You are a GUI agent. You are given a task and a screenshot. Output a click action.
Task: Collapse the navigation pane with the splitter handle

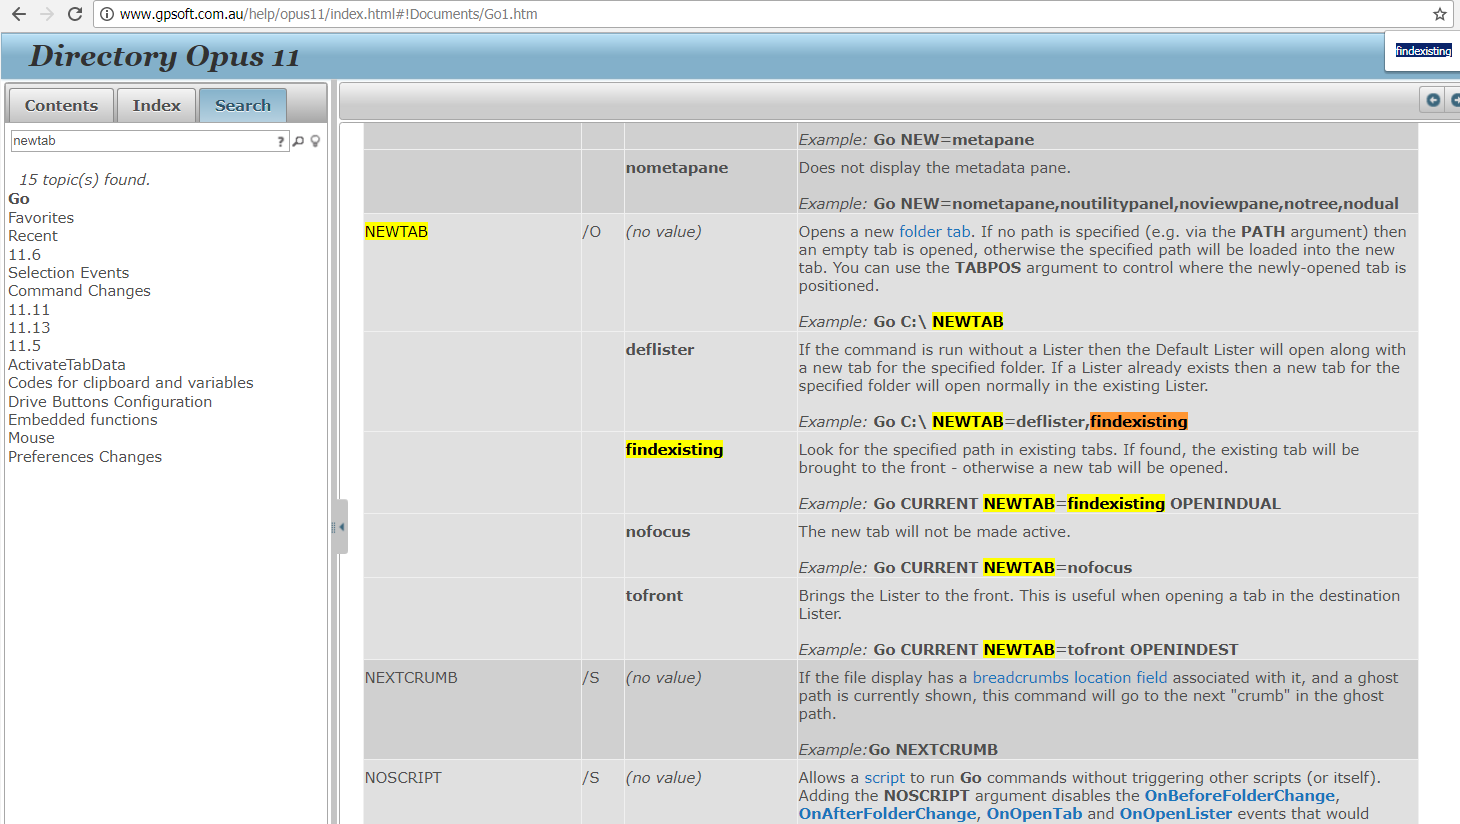340,527
